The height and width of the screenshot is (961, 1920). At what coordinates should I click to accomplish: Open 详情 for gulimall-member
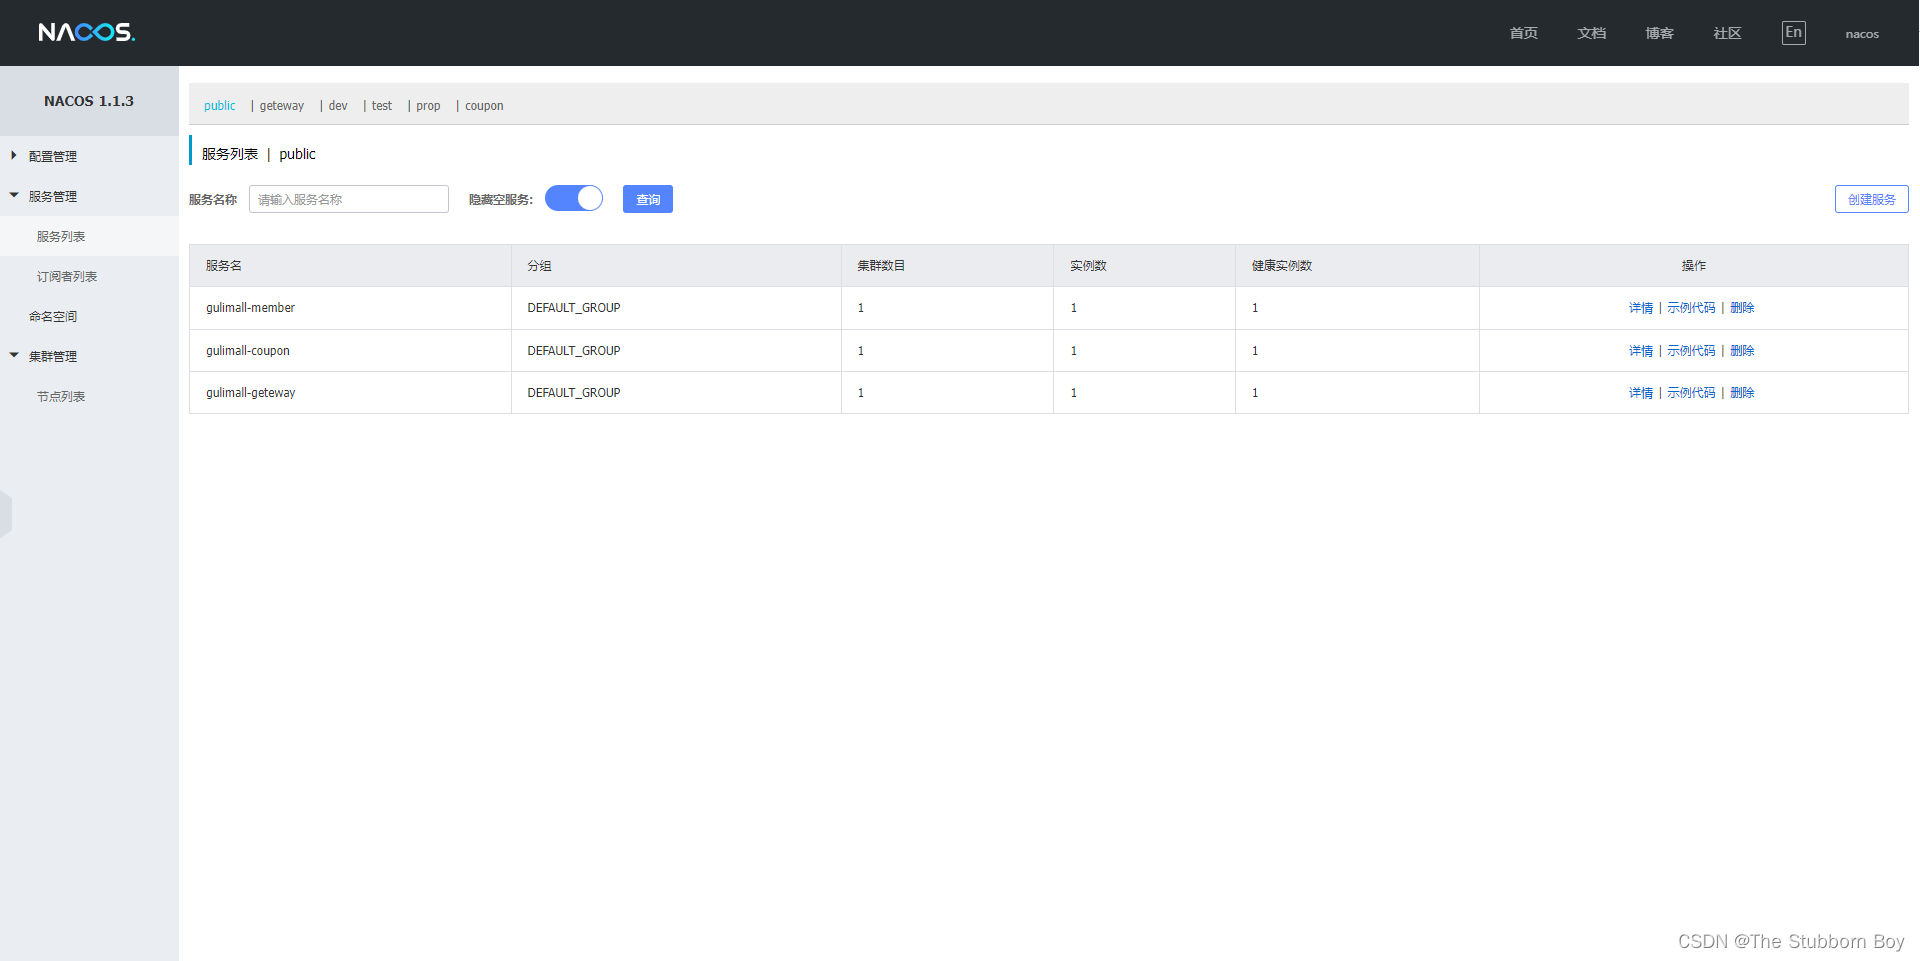pyautogui.click(x=1640, y=308)
